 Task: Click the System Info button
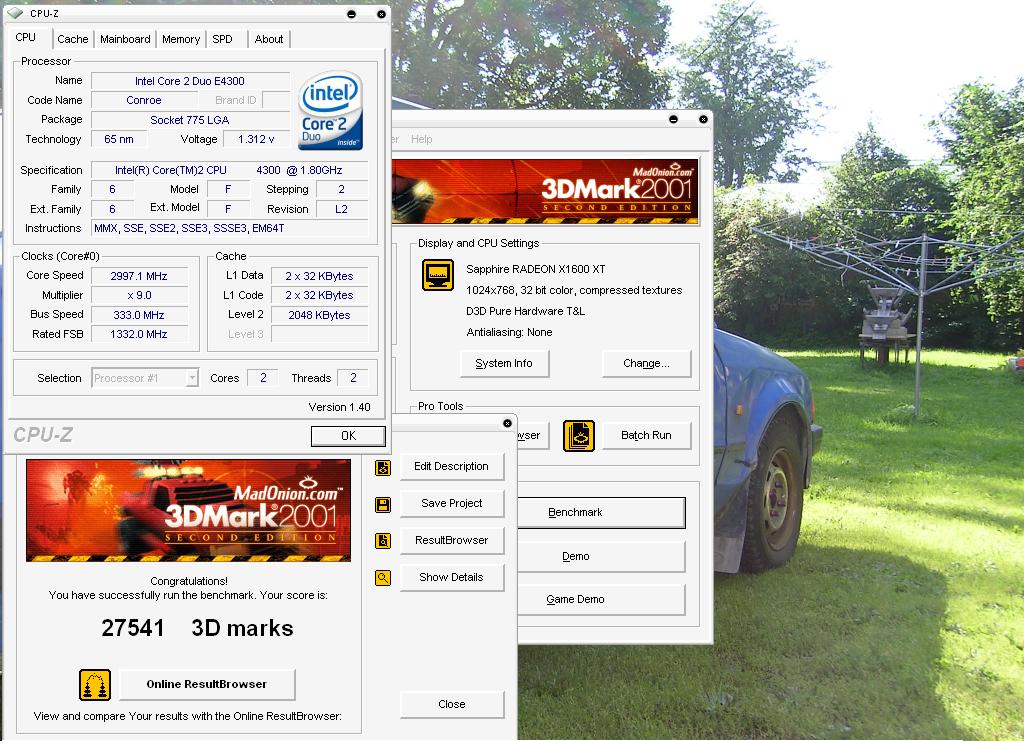pyautogui.click(x=504, y=364)
